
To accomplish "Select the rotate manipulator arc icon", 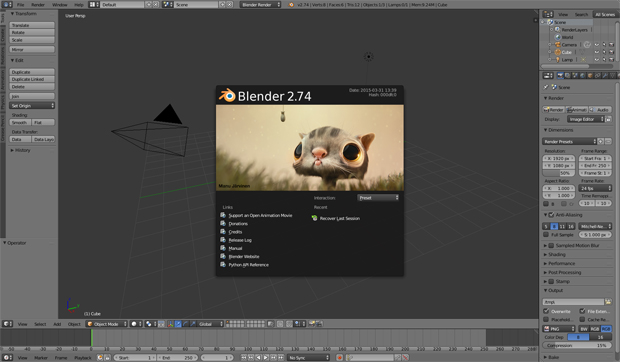I will pyautogui.click(x=185, y=324).
